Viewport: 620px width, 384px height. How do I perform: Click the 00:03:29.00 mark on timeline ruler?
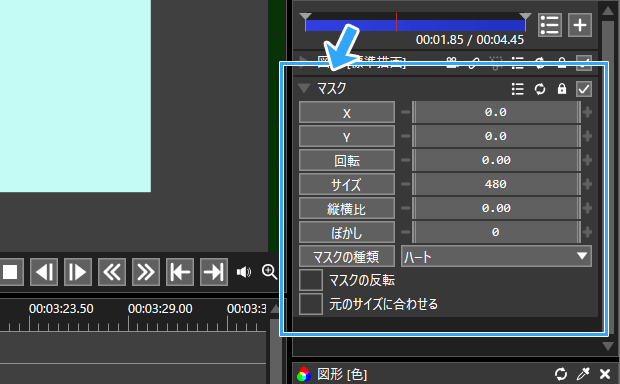coord(160,308)
